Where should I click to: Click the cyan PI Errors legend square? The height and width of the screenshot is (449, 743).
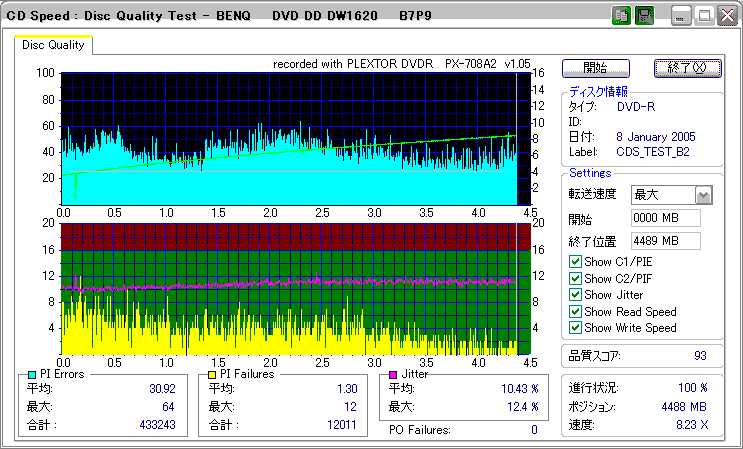click(32, 374)
